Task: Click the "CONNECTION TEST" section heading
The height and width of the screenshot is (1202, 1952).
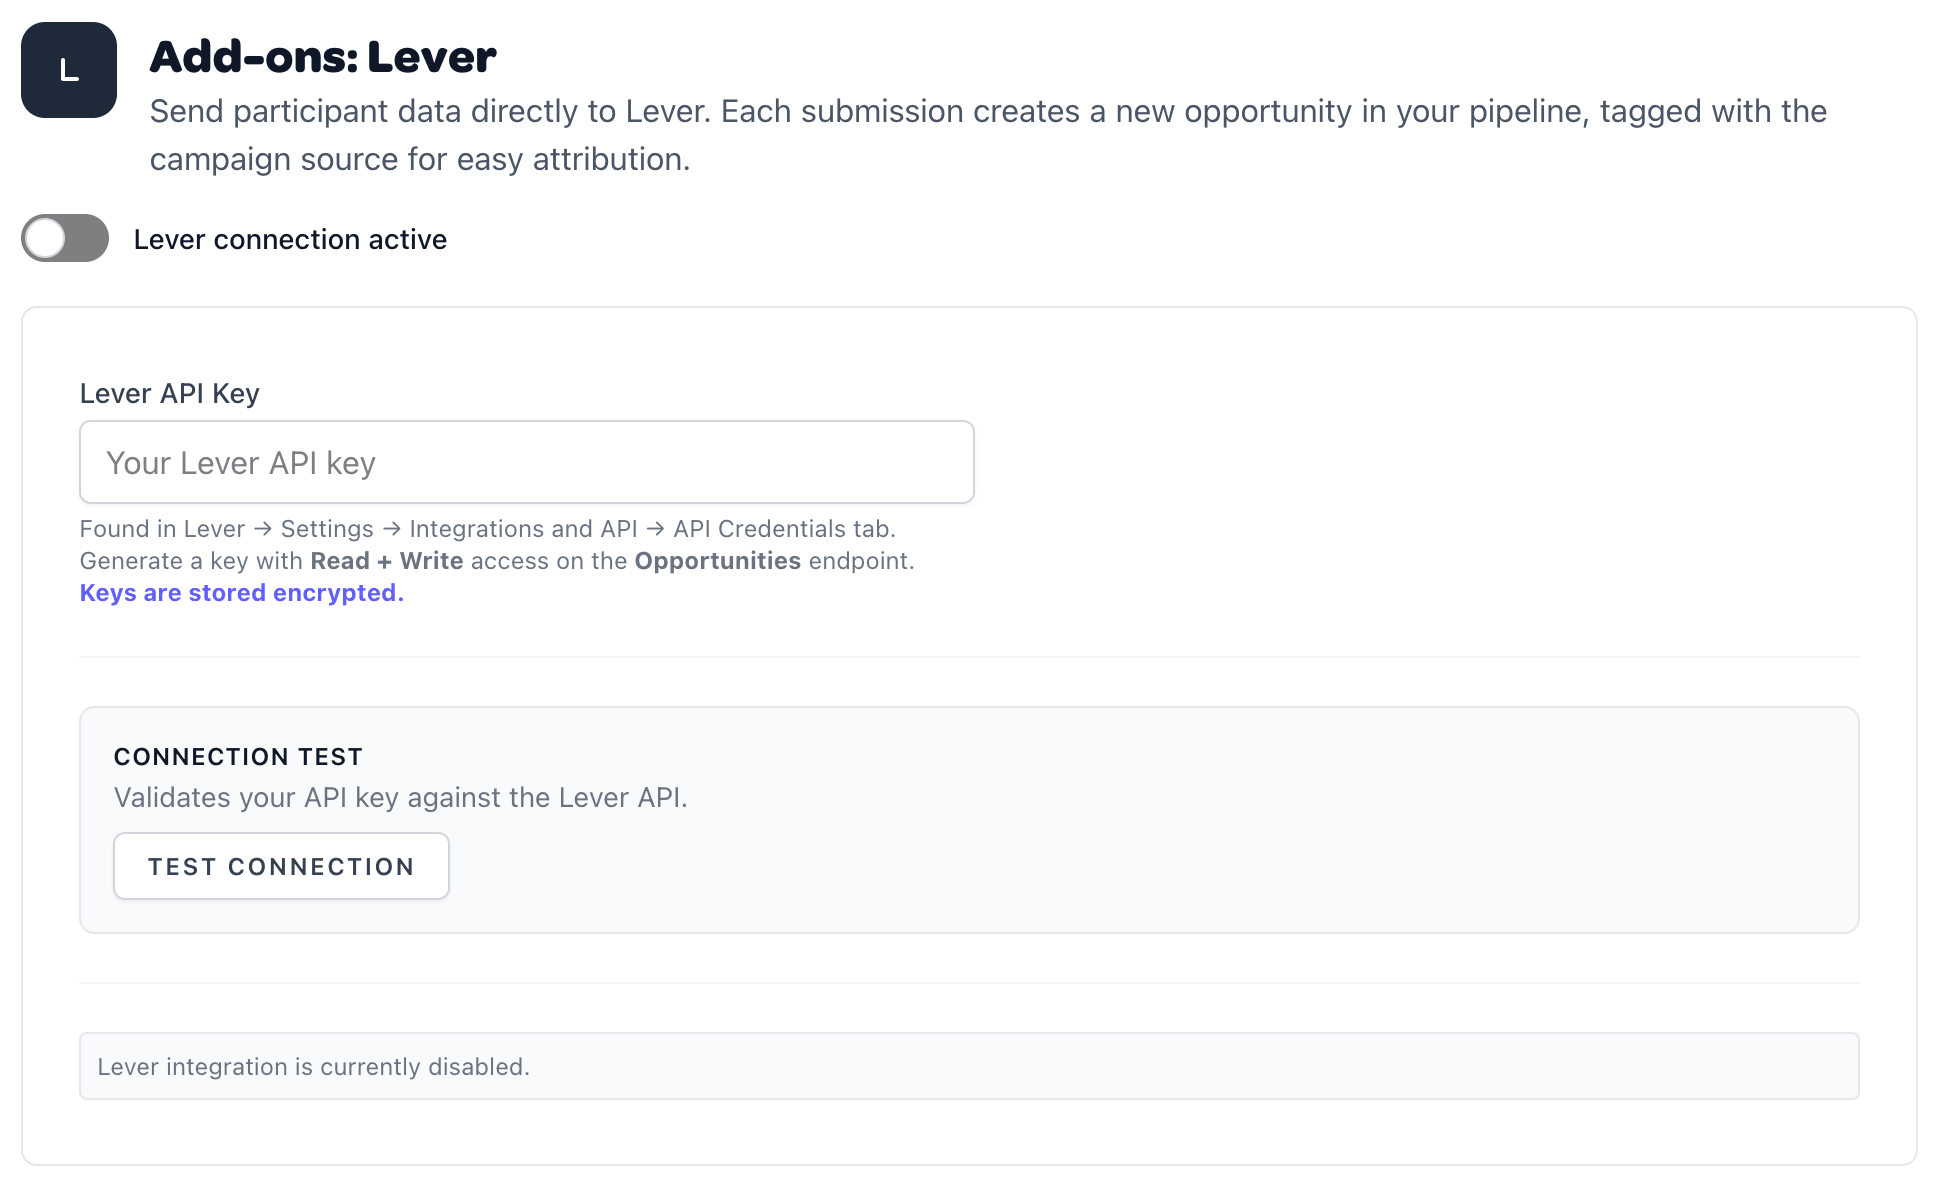Action: point(238,757)
